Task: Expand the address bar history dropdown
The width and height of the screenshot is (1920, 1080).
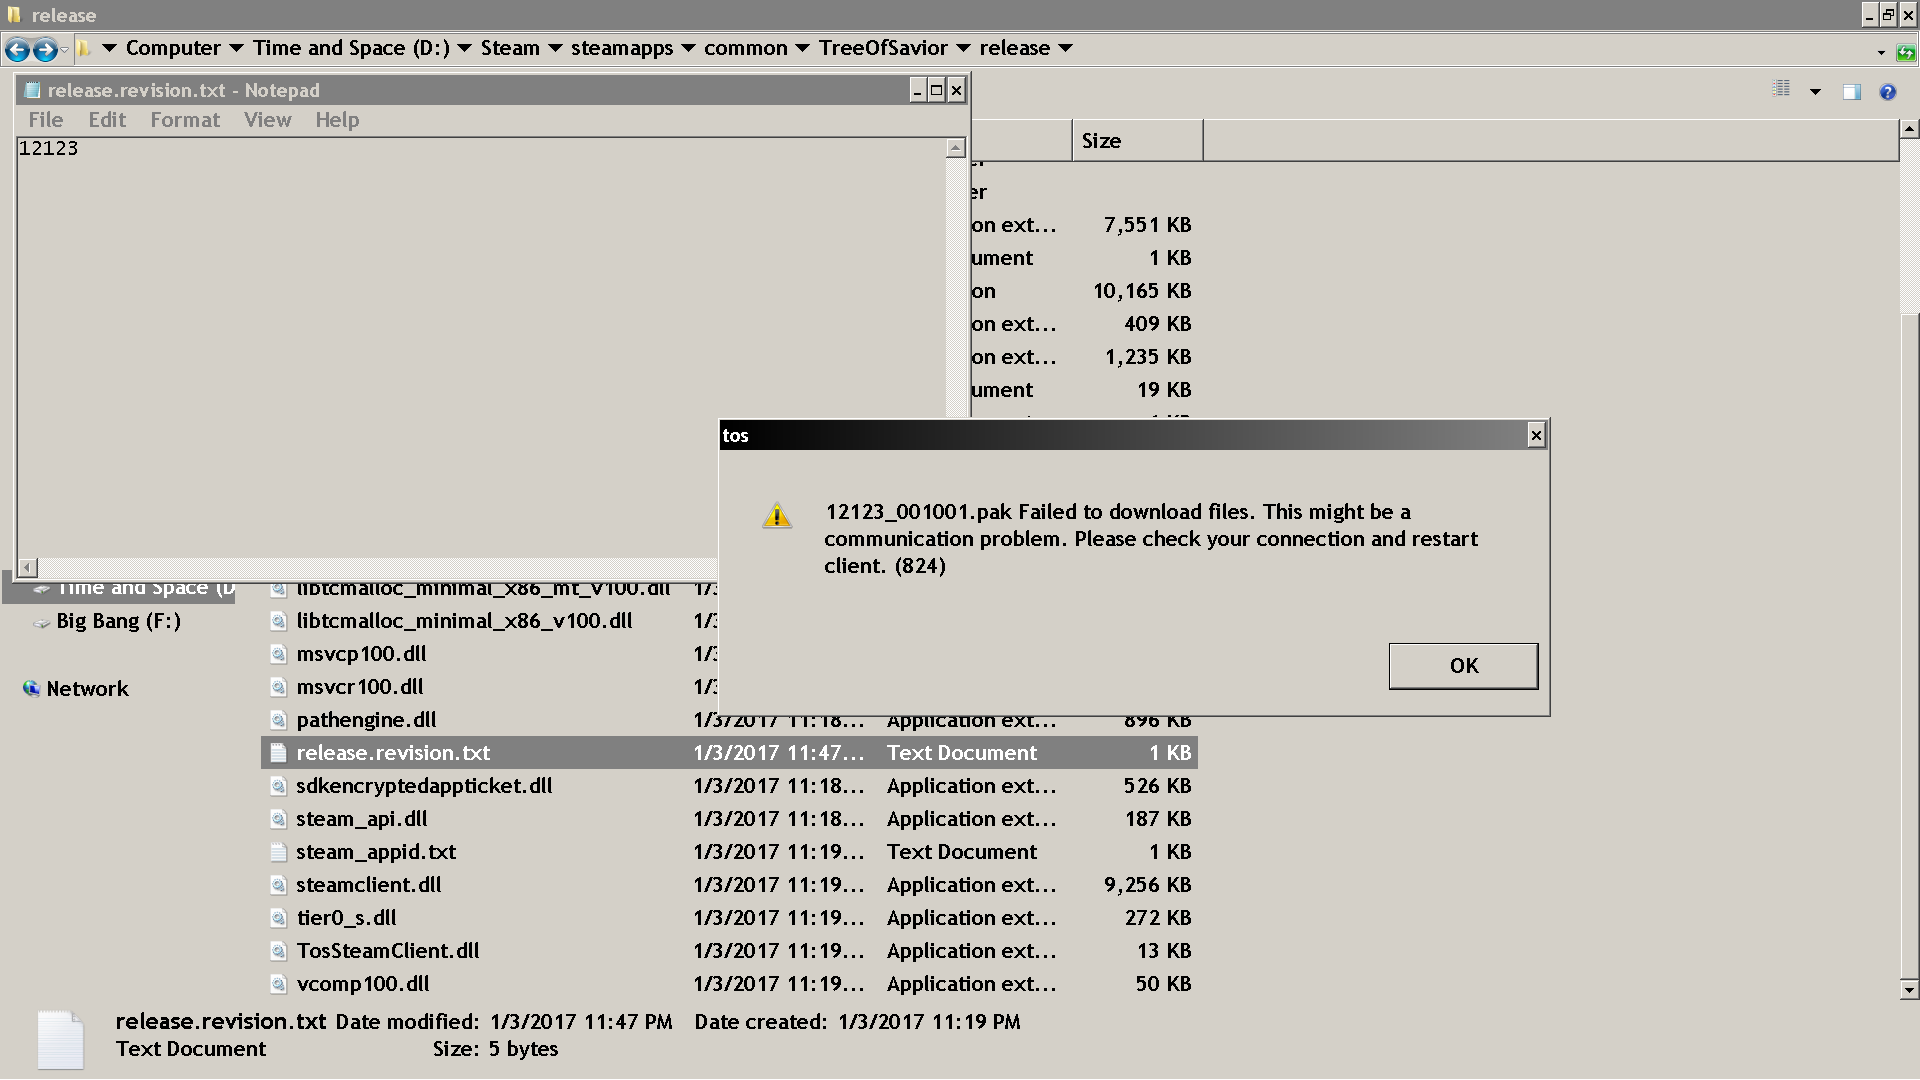Action: point(1880,52)
